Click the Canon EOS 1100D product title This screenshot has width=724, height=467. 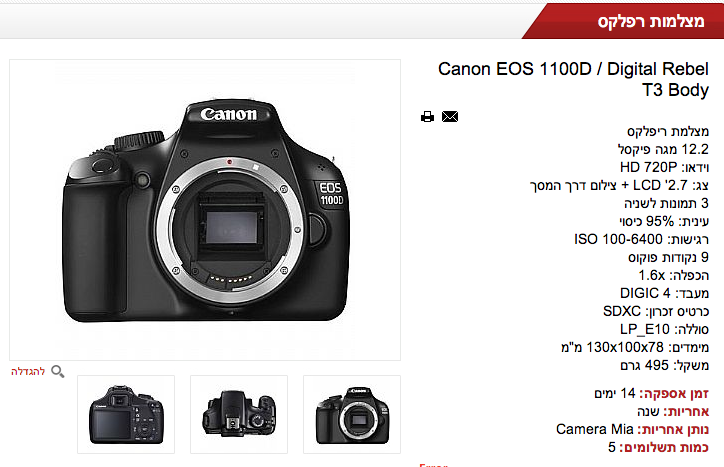coord(573,79)
